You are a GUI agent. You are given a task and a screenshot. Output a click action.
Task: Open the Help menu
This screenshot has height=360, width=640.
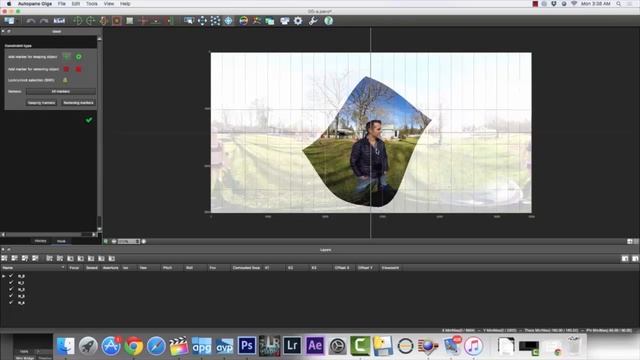tap(125, 4)
